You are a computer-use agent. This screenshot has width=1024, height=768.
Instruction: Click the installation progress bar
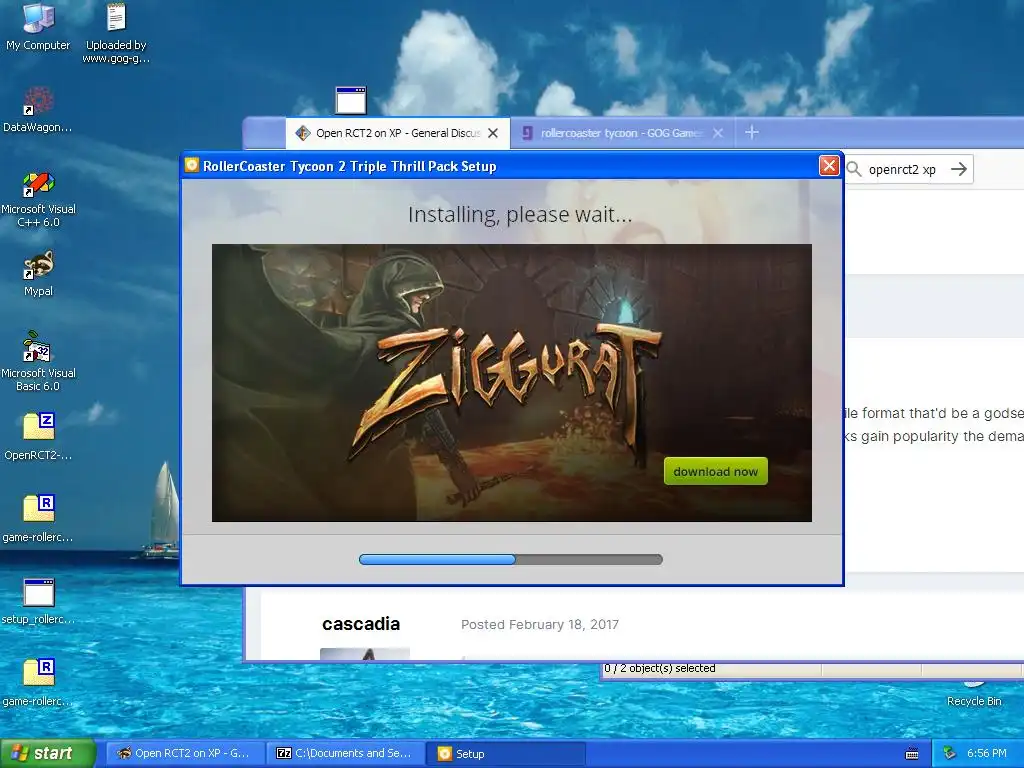511,560
